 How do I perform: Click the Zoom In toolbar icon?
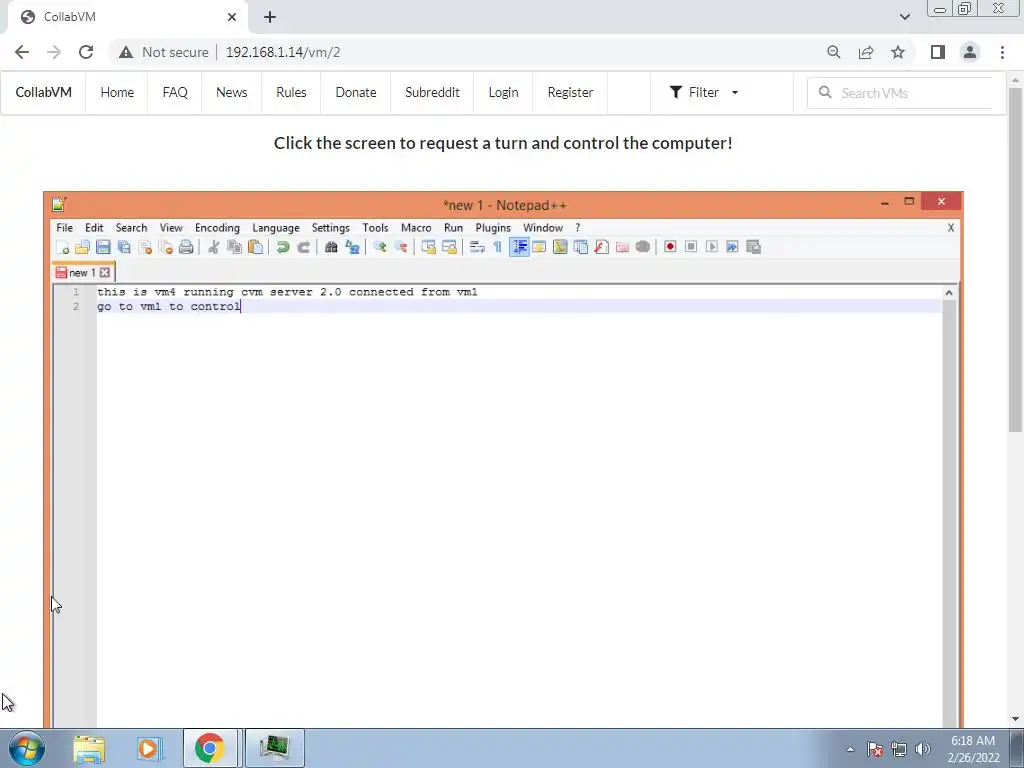pyautogui.click(x=379, y=247)
